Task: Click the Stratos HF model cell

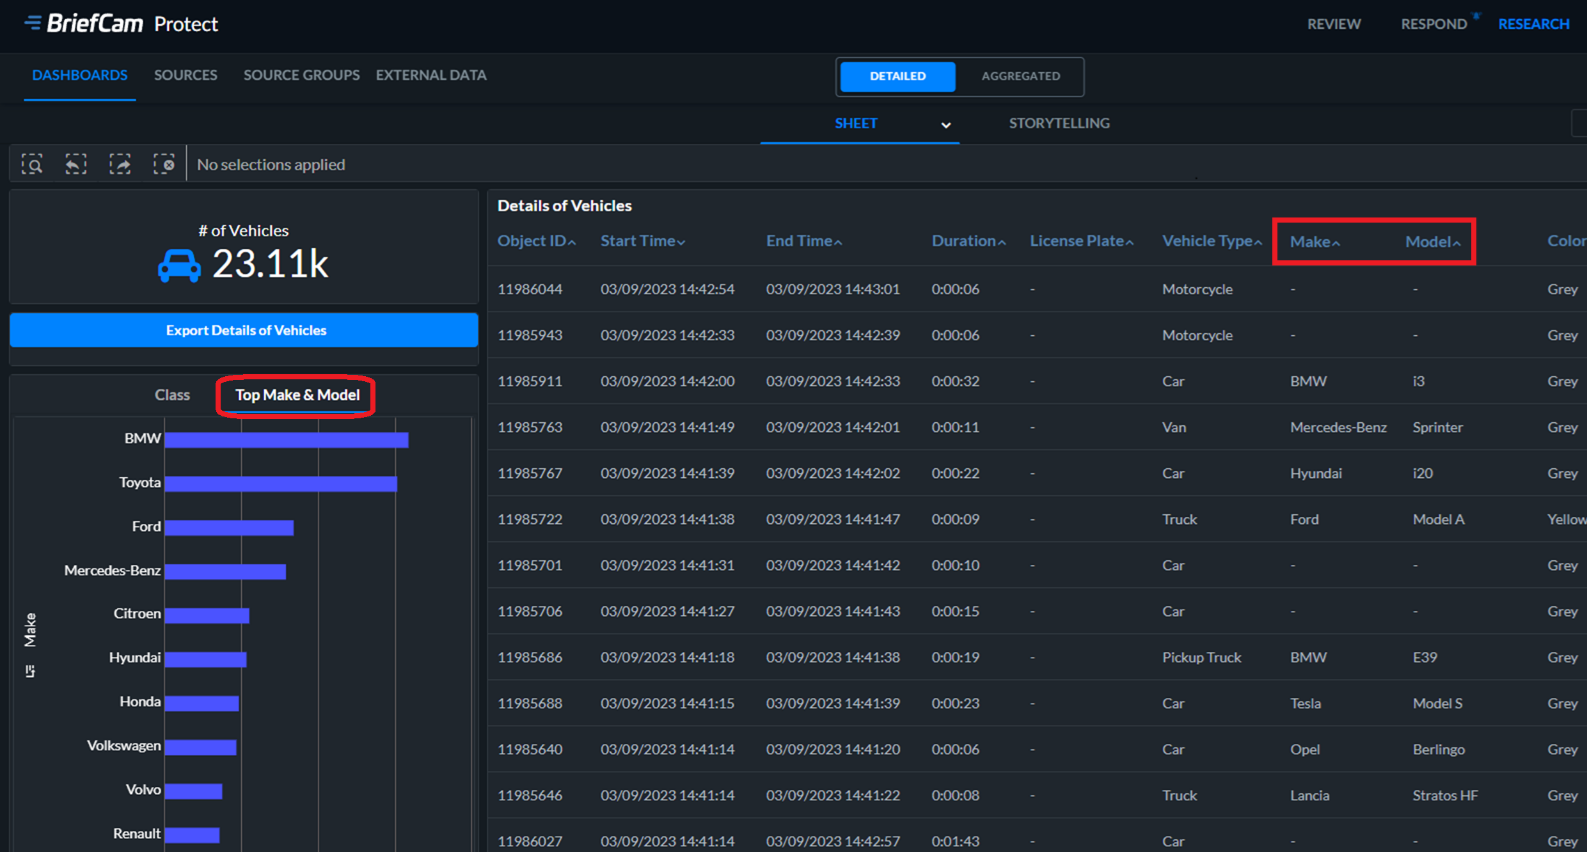Action: [1445, 795]
